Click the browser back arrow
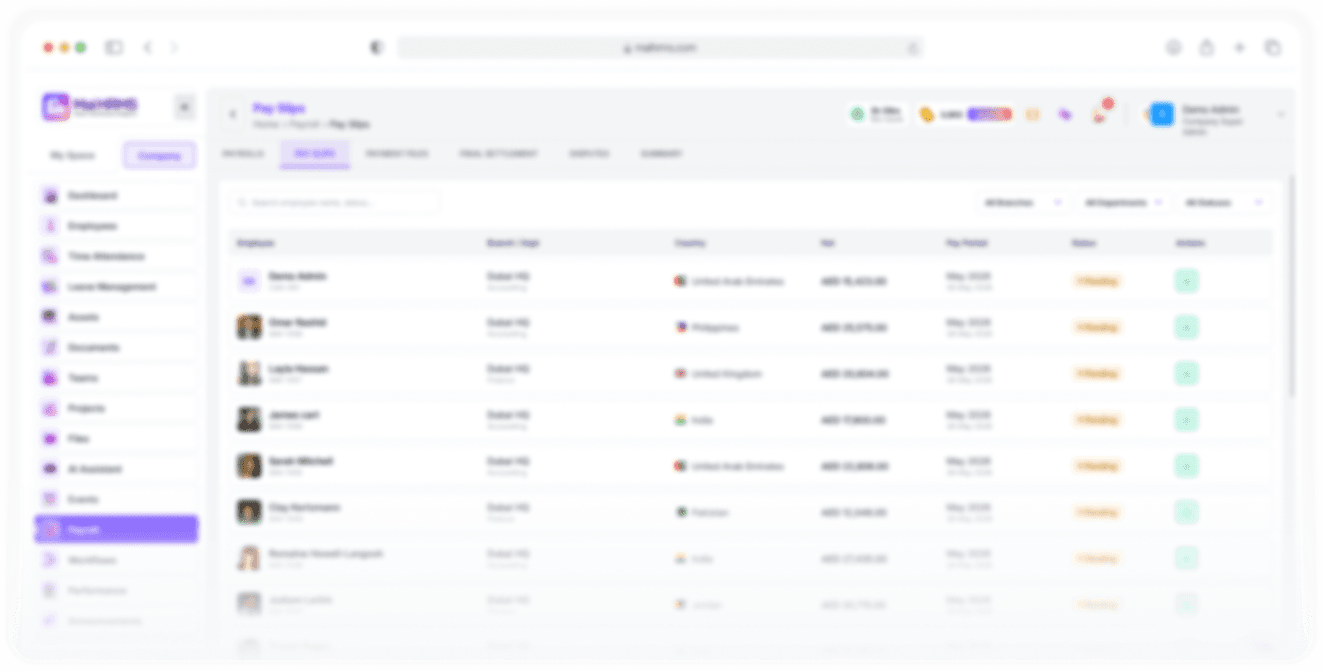1323x671 pixels. click(x=147, y=47)
